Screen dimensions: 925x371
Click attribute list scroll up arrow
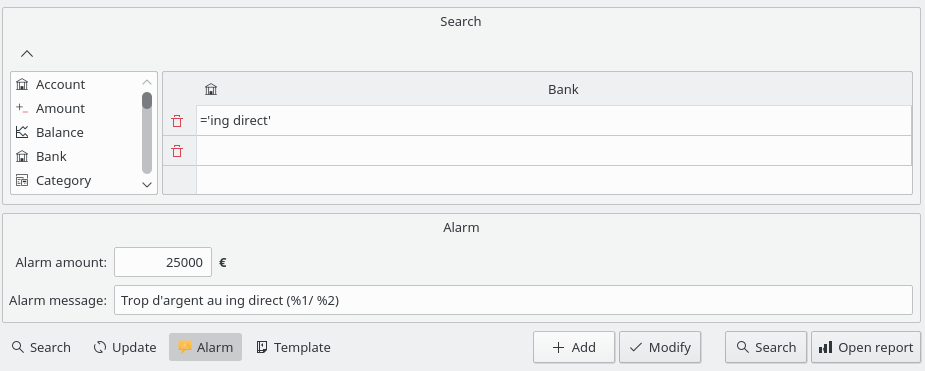147,82
